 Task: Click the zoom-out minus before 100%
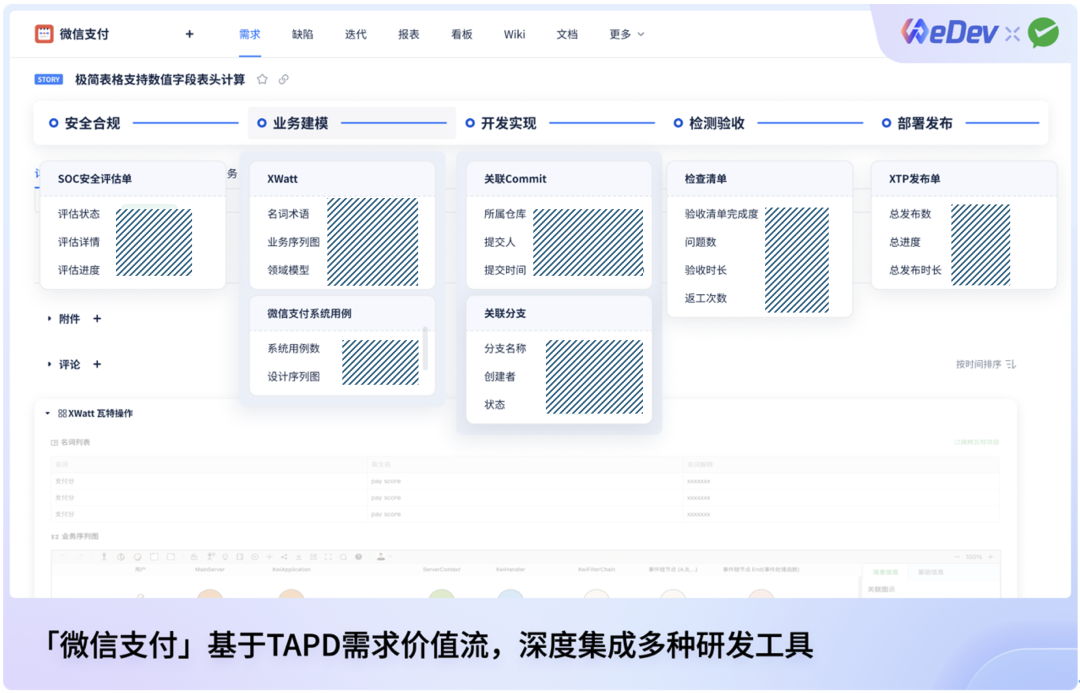957,557
